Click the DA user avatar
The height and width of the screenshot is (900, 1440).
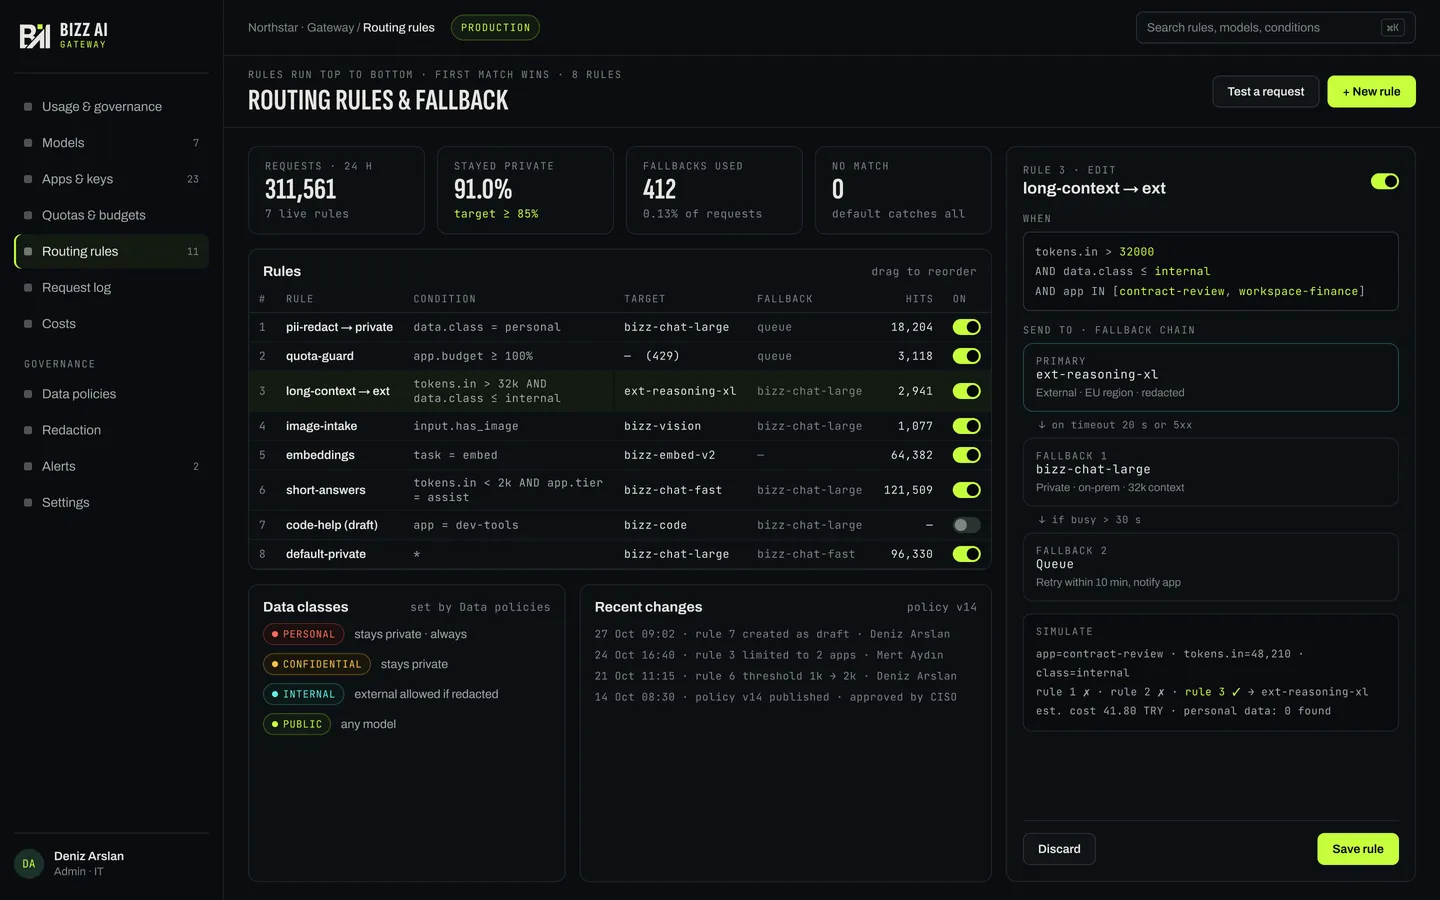tap(28, 864)
